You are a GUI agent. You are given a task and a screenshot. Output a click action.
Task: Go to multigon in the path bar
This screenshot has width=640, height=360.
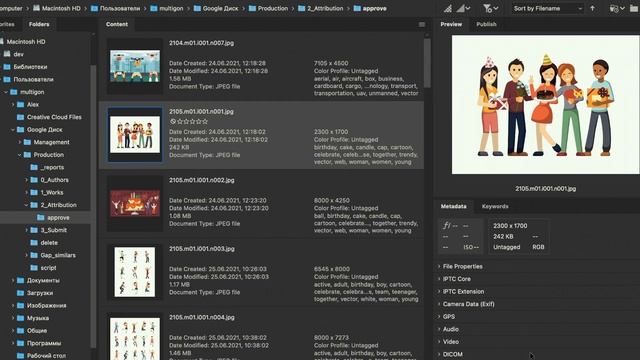click(x=167, y=8)
